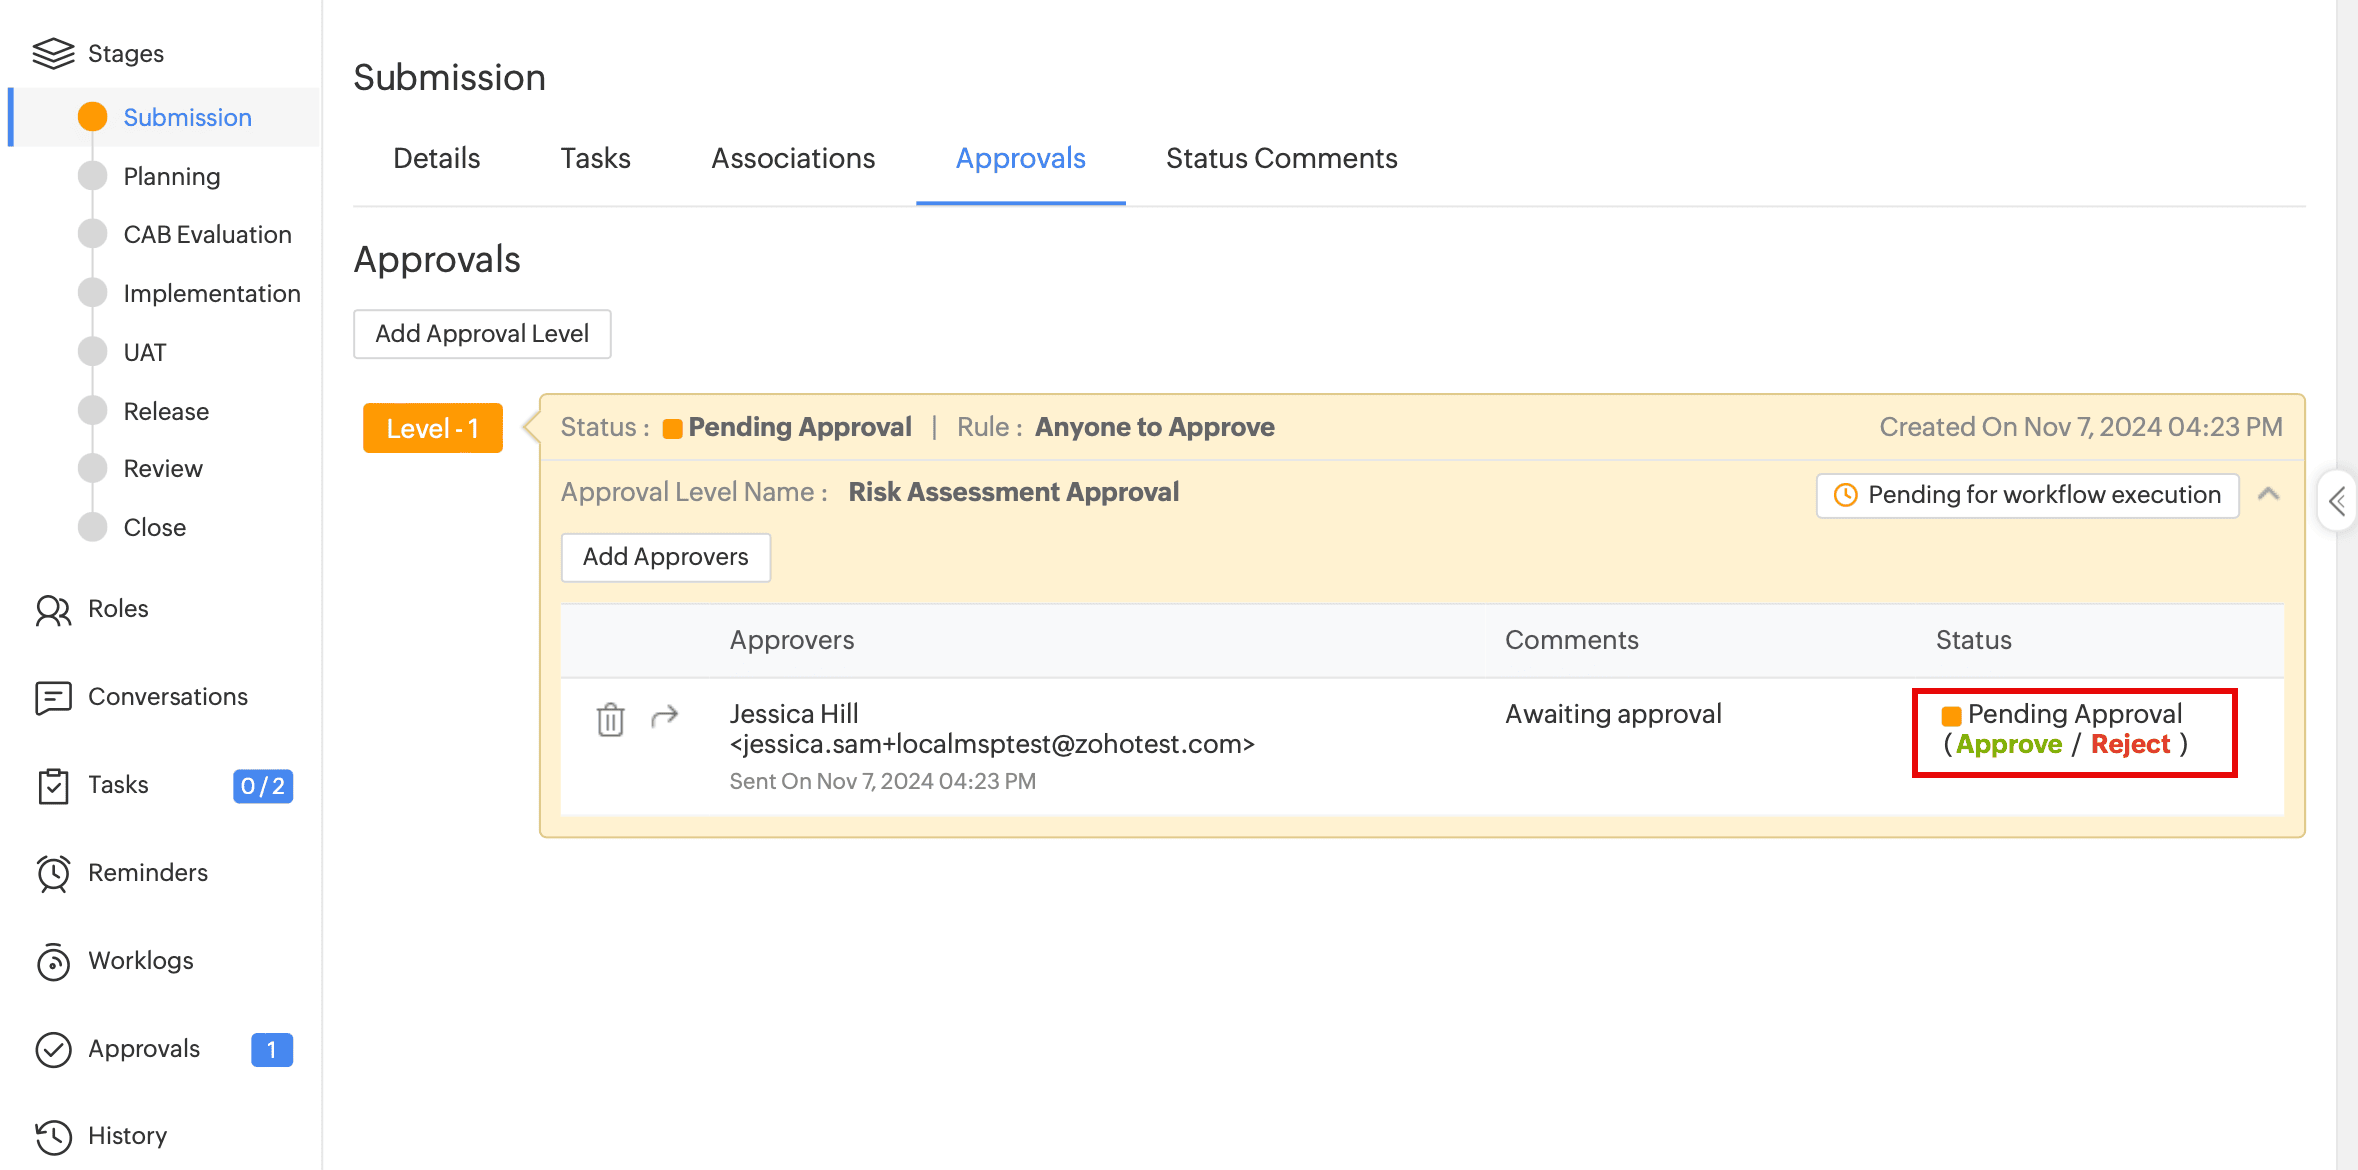Click the trash icon beside Jessica Hill
2358x1170 pixels.
coord(610,719)
